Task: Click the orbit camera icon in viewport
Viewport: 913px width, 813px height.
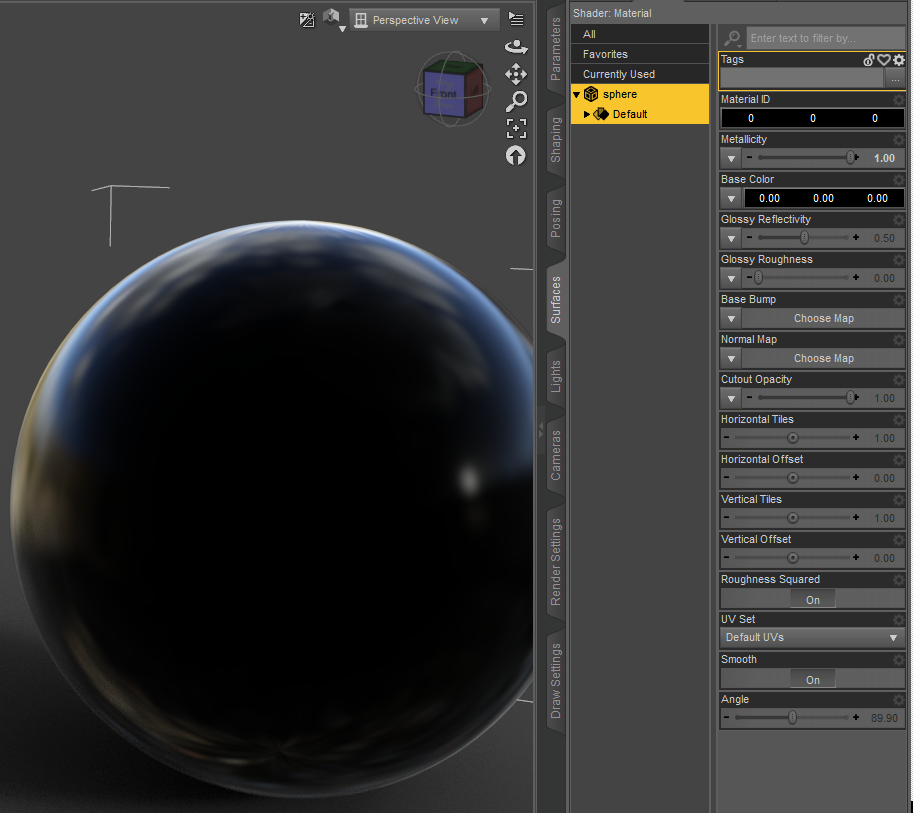Action: (x=516, y=46)
